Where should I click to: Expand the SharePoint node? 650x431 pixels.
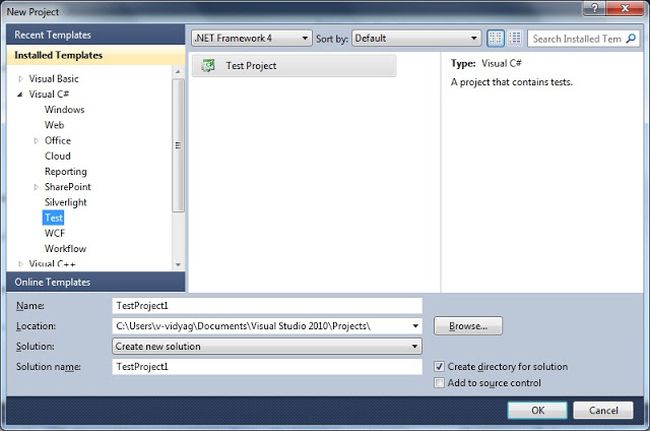point(36,187)
